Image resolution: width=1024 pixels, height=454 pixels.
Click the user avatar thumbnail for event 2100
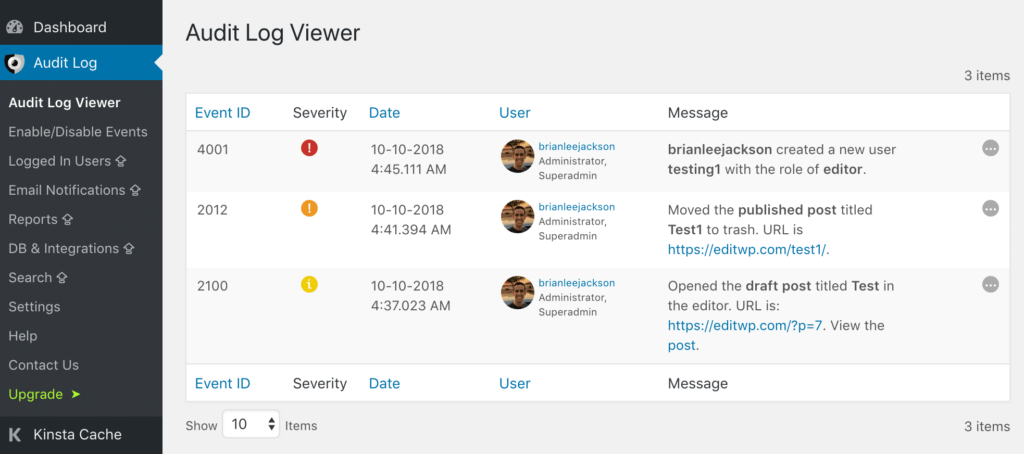[x=517, y=291]
